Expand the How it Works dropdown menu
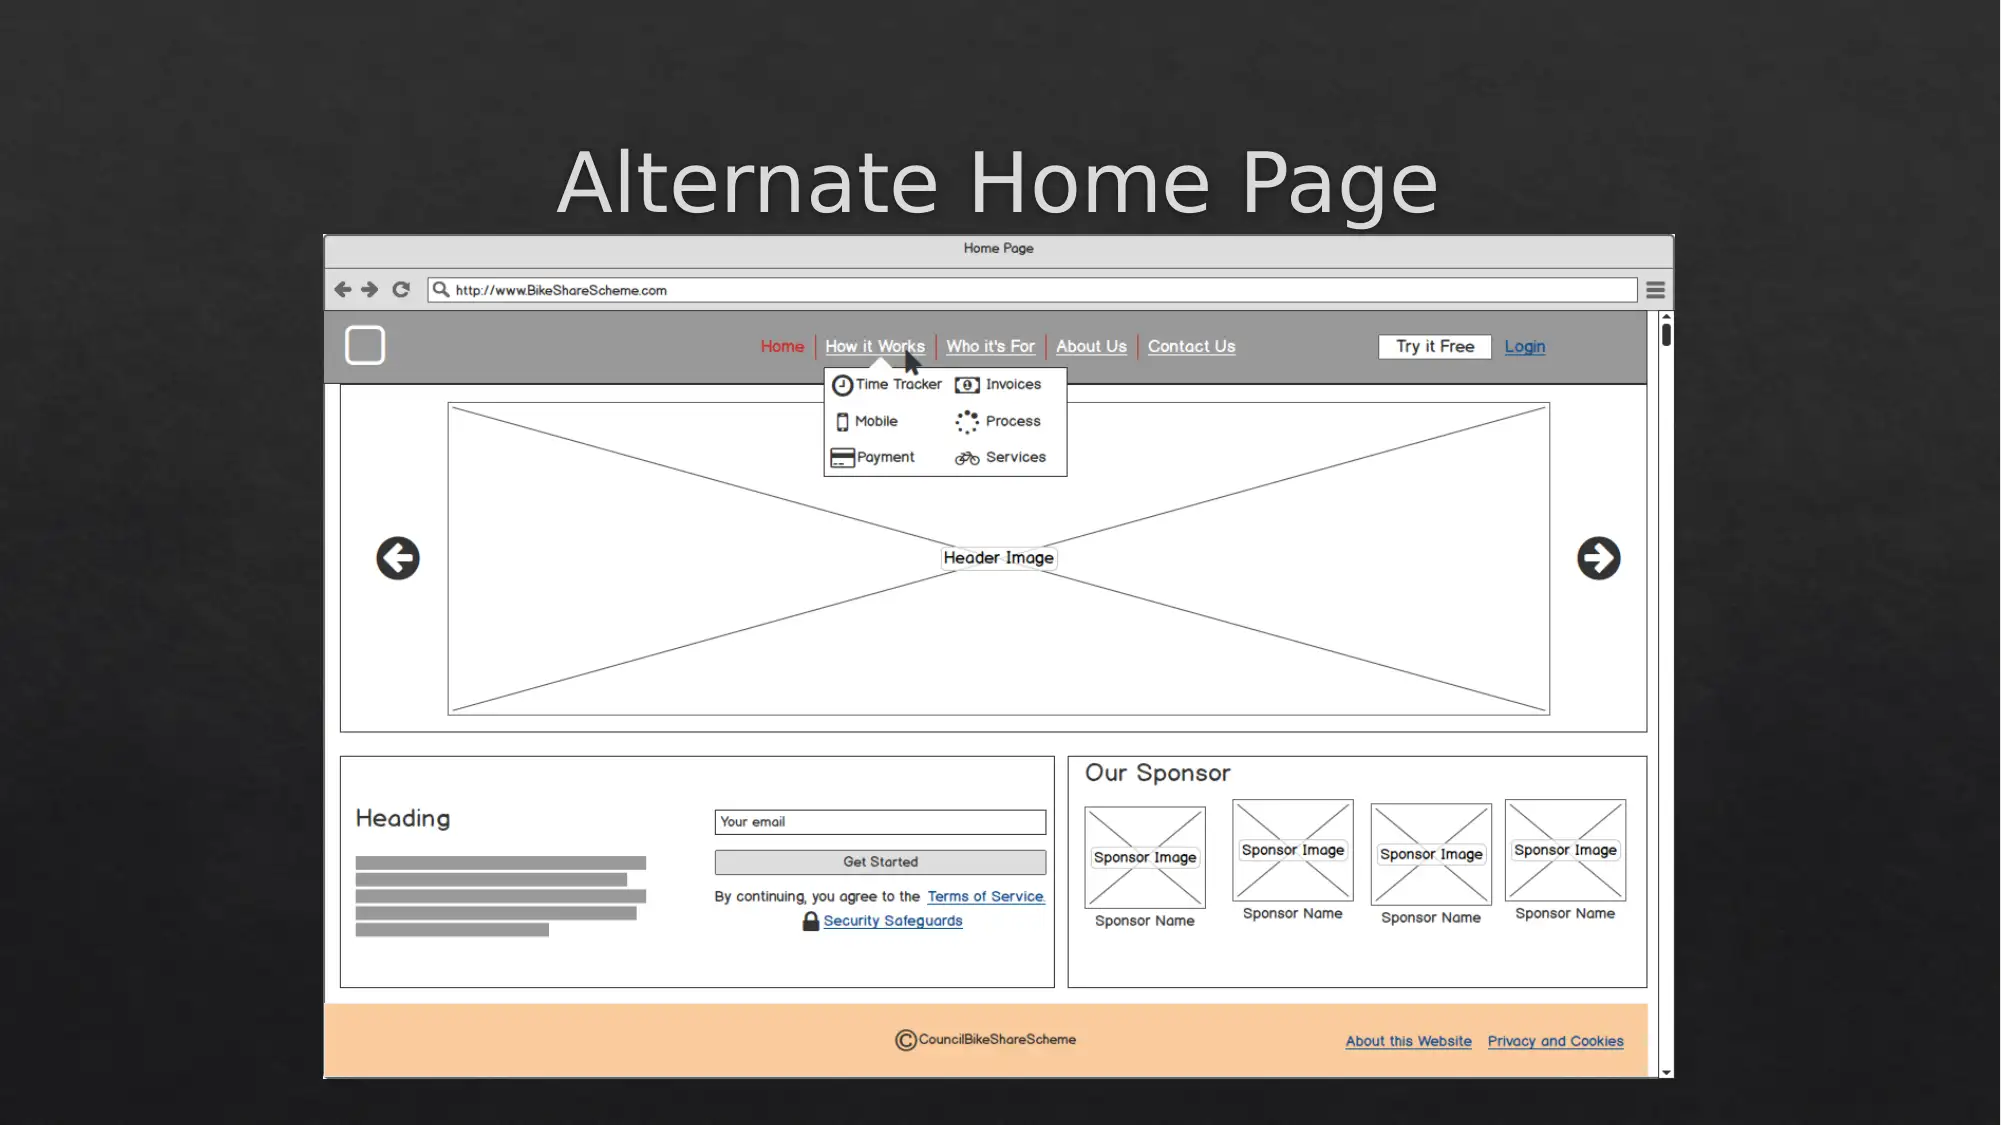Image resolution: width=2001 pixels, height=1125 pixels. 874,346
